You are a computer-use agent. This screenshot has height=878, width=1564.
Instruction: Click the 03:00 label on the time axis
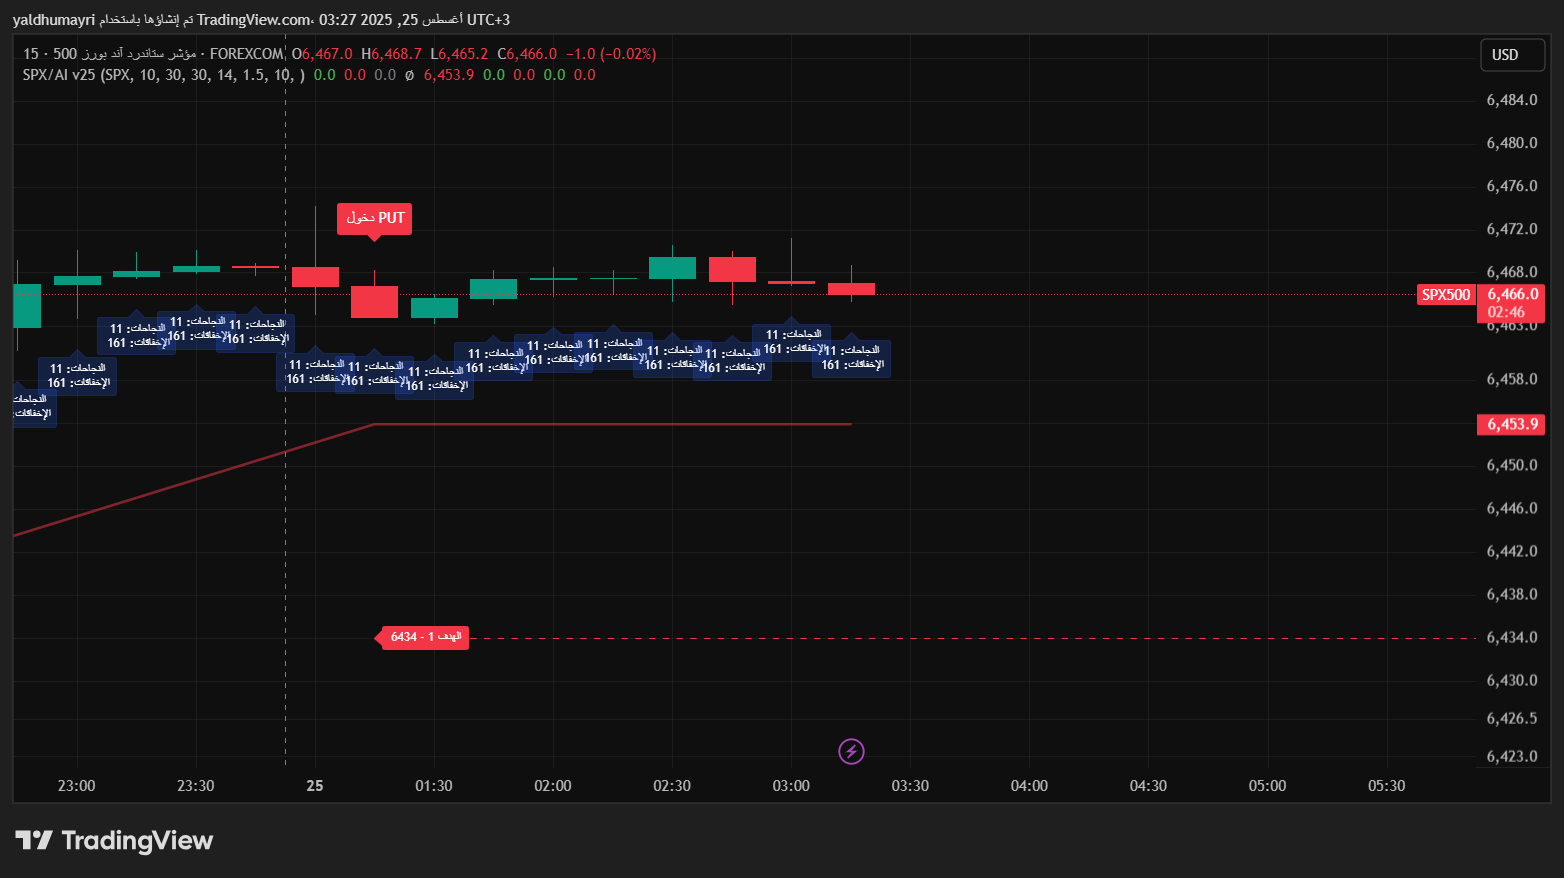[791, 786]
